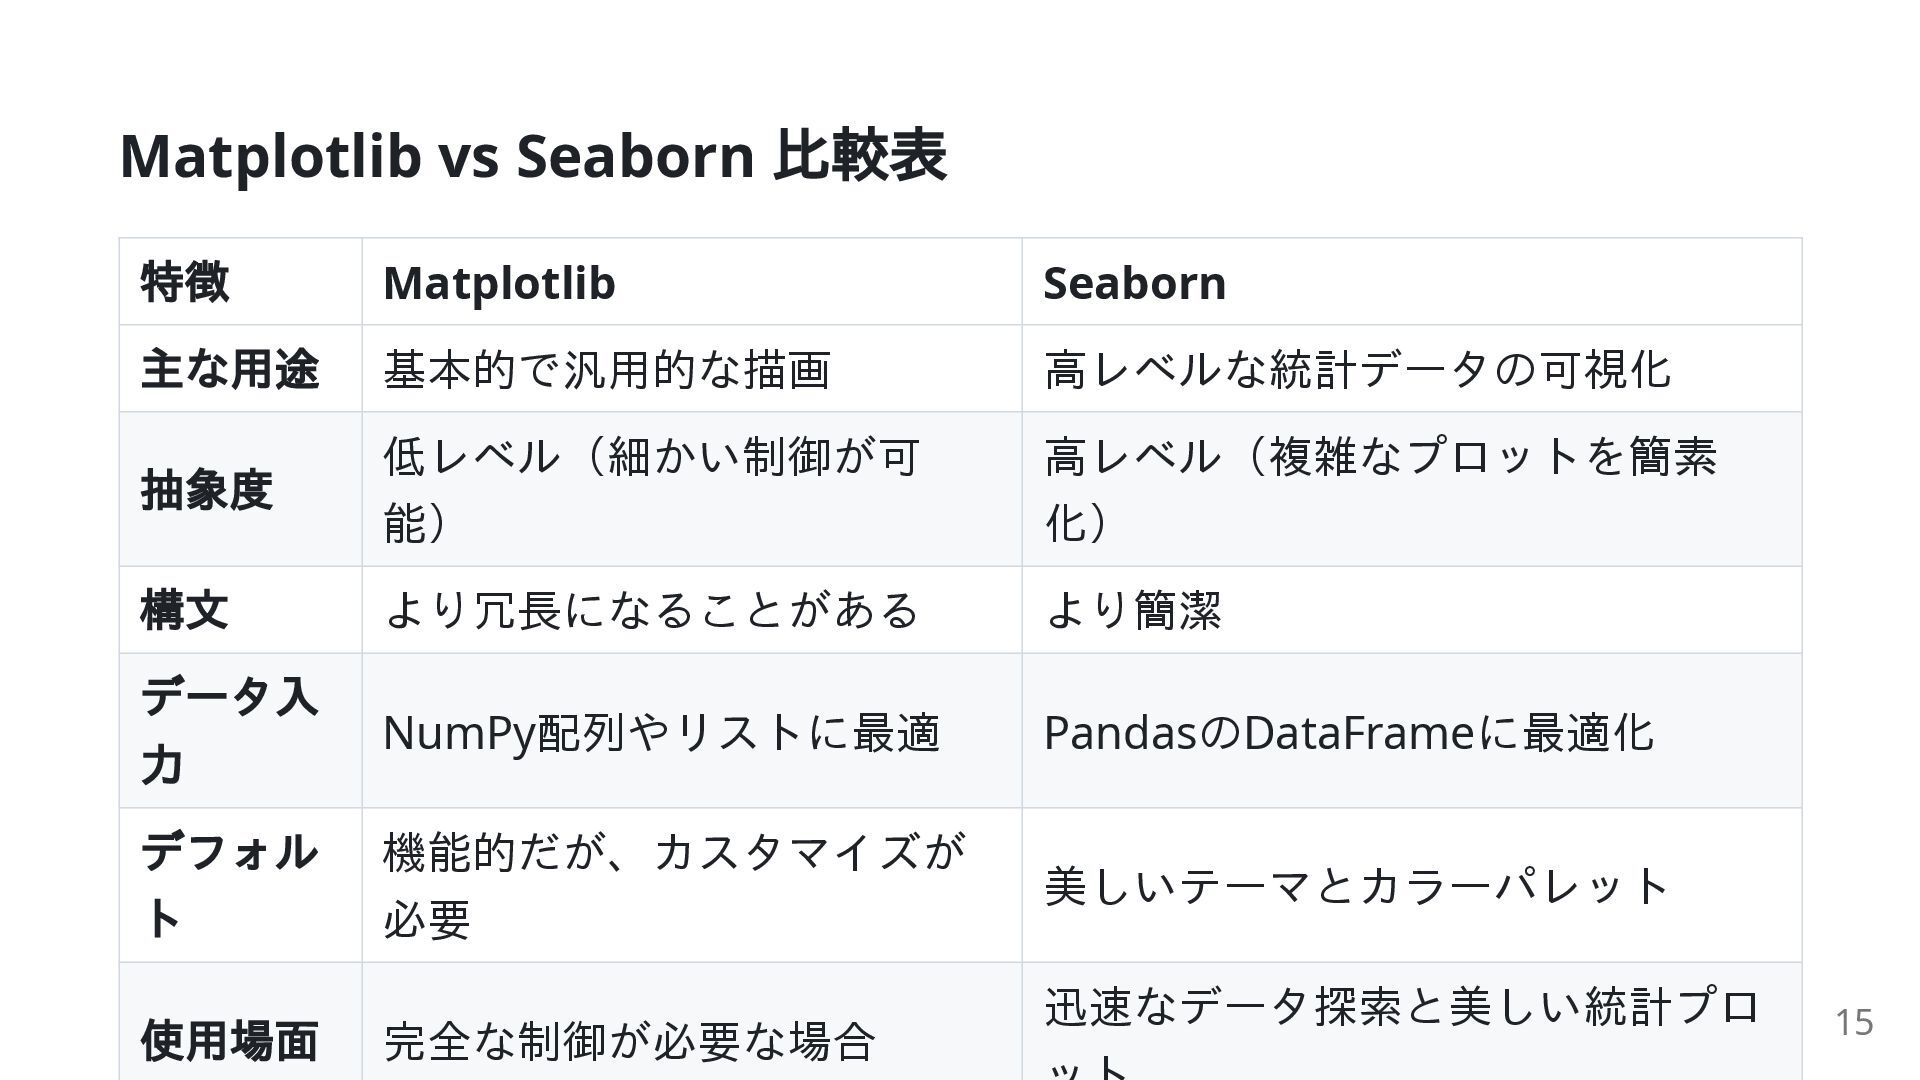Click the 'デフォルト' row label

(x=230, y=885)
